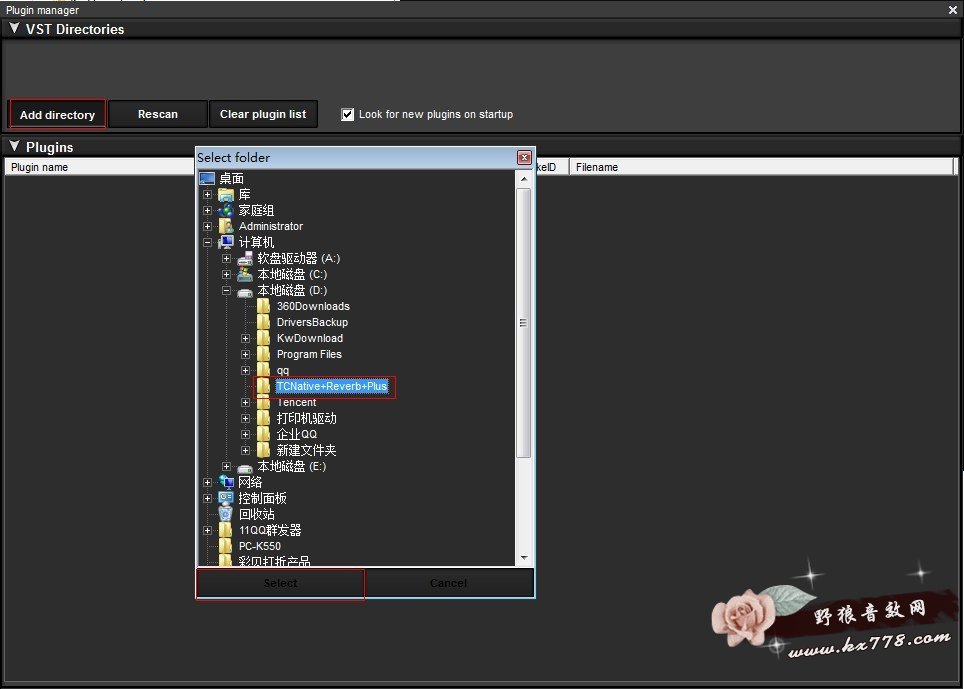Collapse the VST Directories section
The image size is (964, 689).
coord(14,28)
